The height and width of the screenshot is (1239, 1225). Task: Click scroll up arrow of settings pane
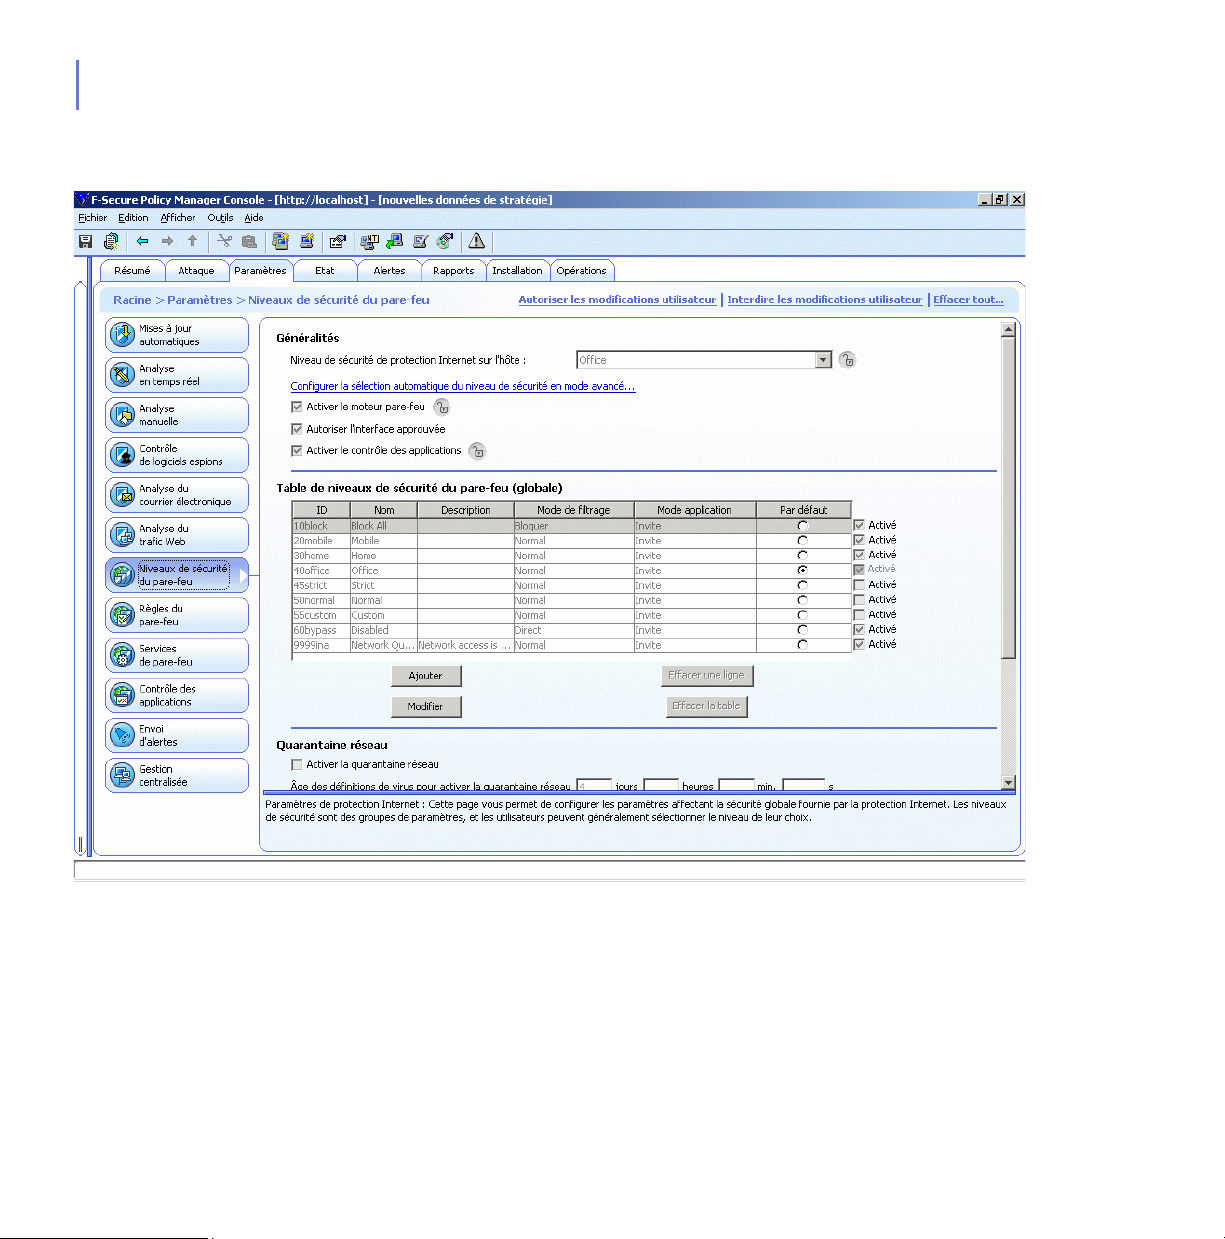tap(1008, 330)
